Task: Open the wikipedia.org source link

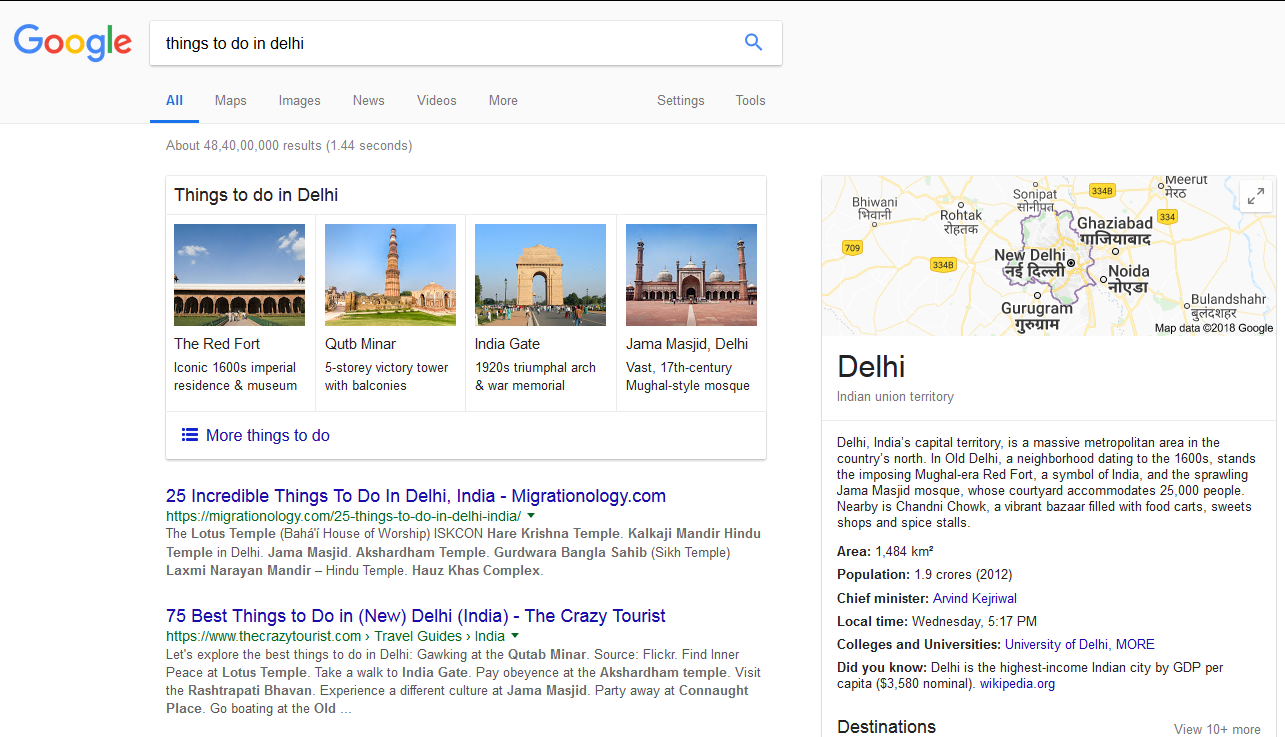Action: (1017, 684)
